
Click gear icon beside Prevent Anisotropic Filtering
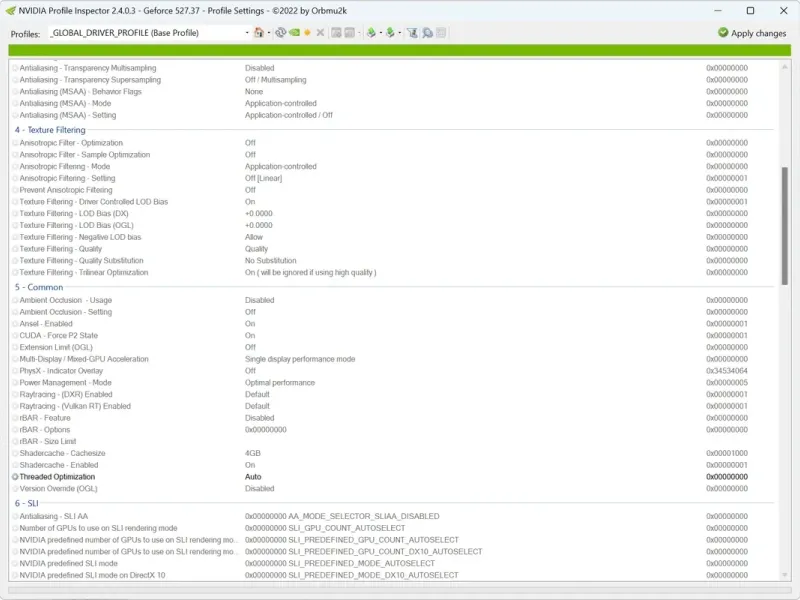[15, 190]
